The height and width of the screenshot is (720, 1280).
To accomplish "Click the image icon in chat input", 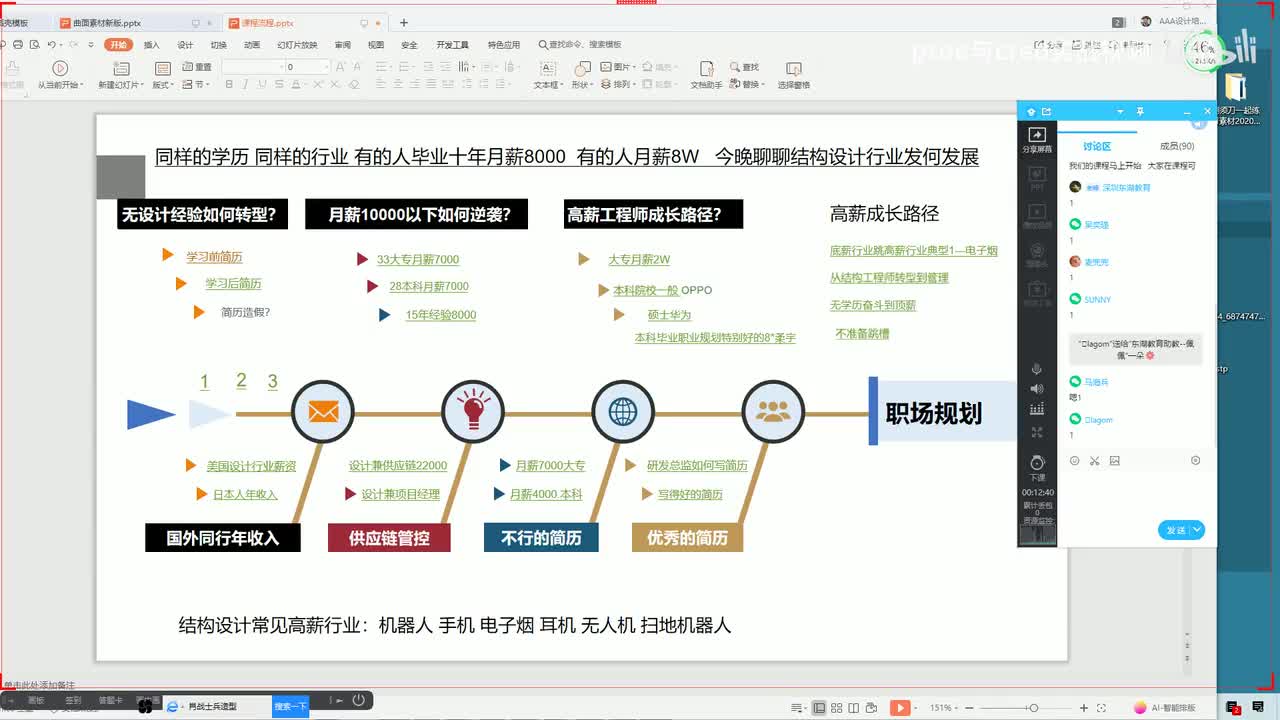I will [x=1115, y=461].
